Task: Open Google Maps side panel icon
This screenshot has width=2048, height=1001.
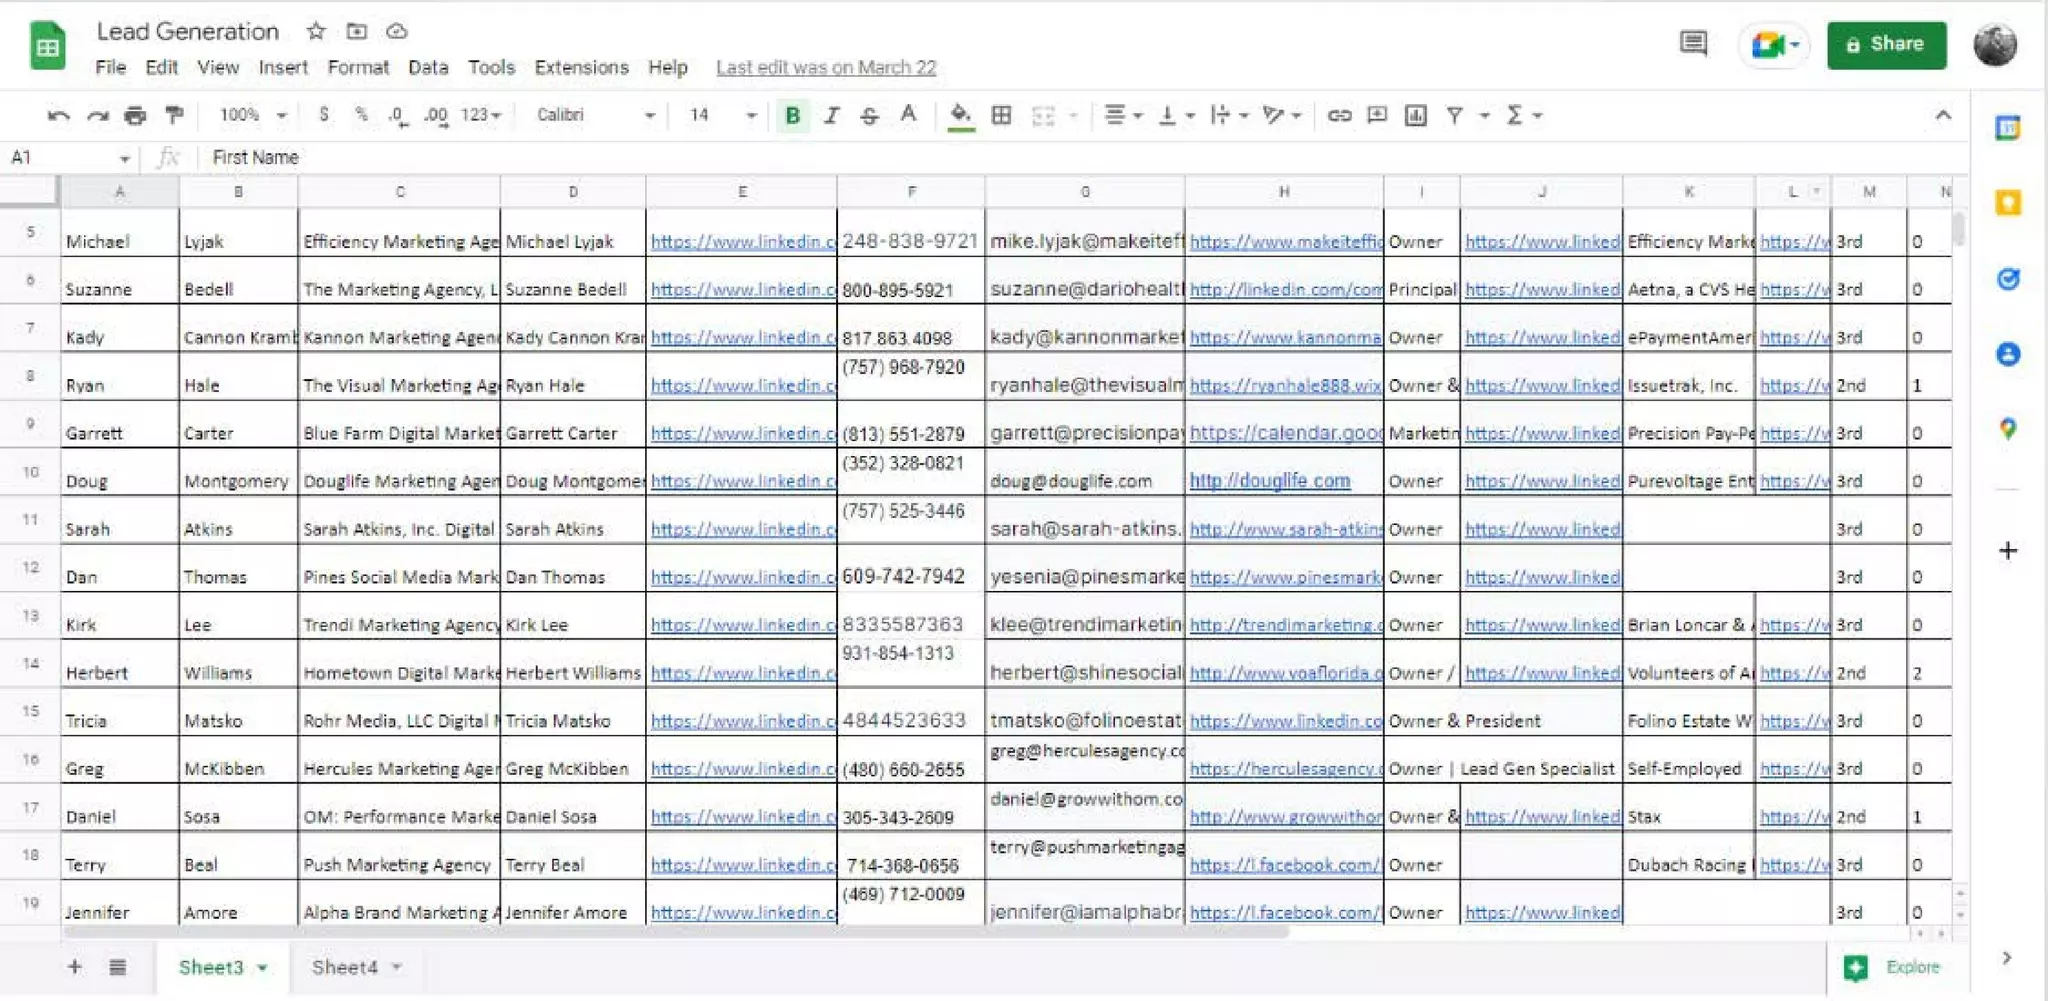Action: tap(2007, 429)
